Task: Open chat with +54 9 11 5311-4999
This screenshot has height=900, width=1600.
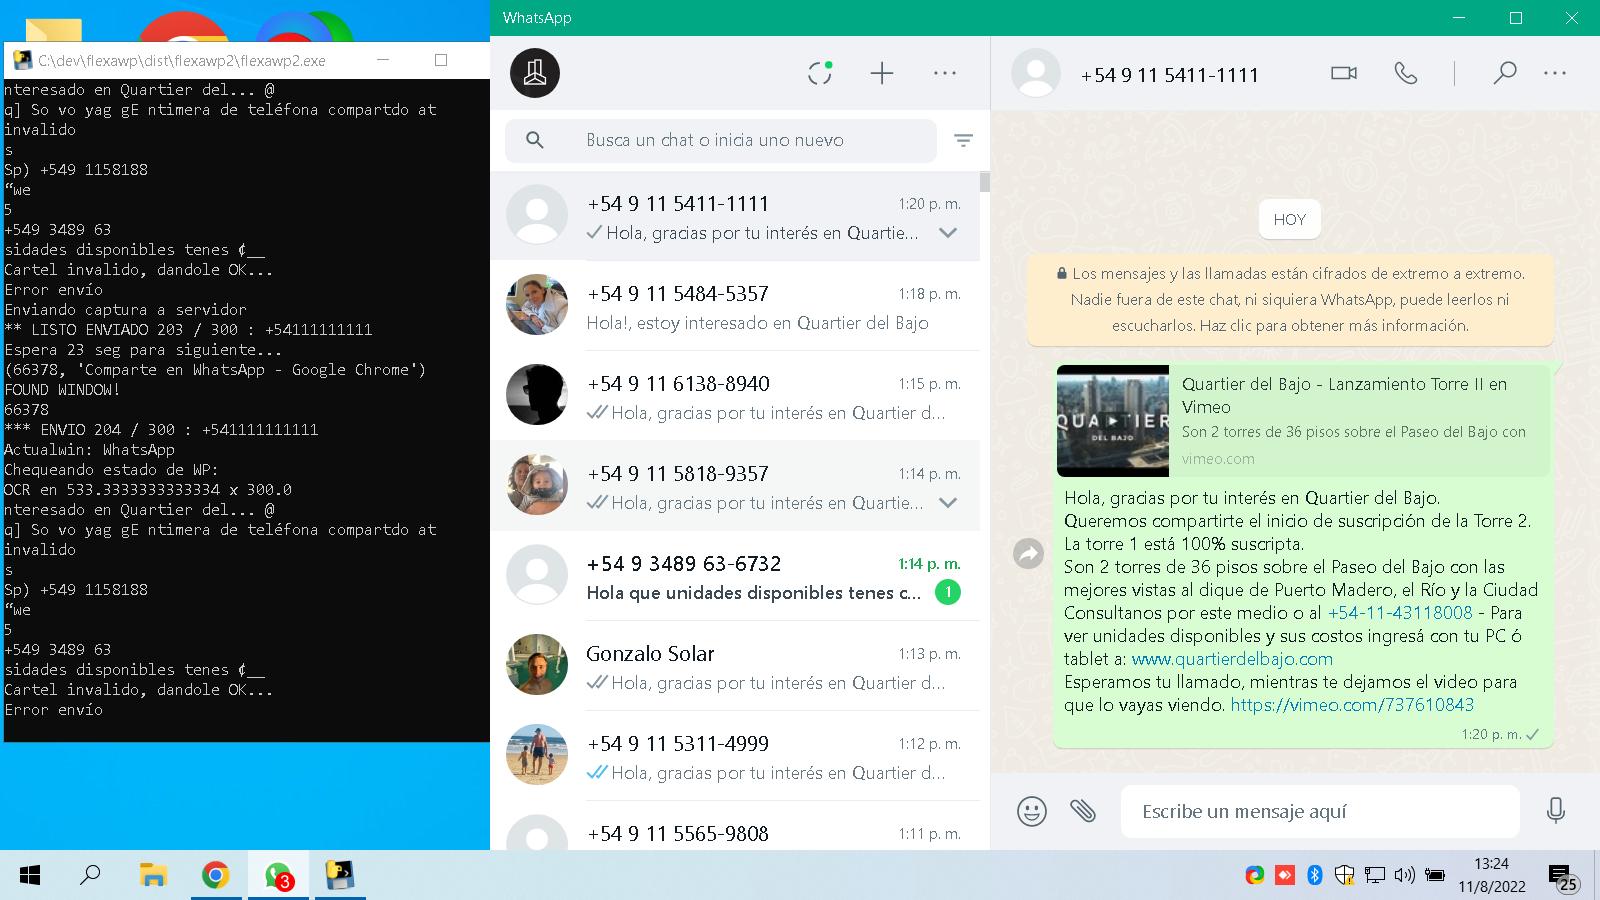Action: click(x=735, y=756)
